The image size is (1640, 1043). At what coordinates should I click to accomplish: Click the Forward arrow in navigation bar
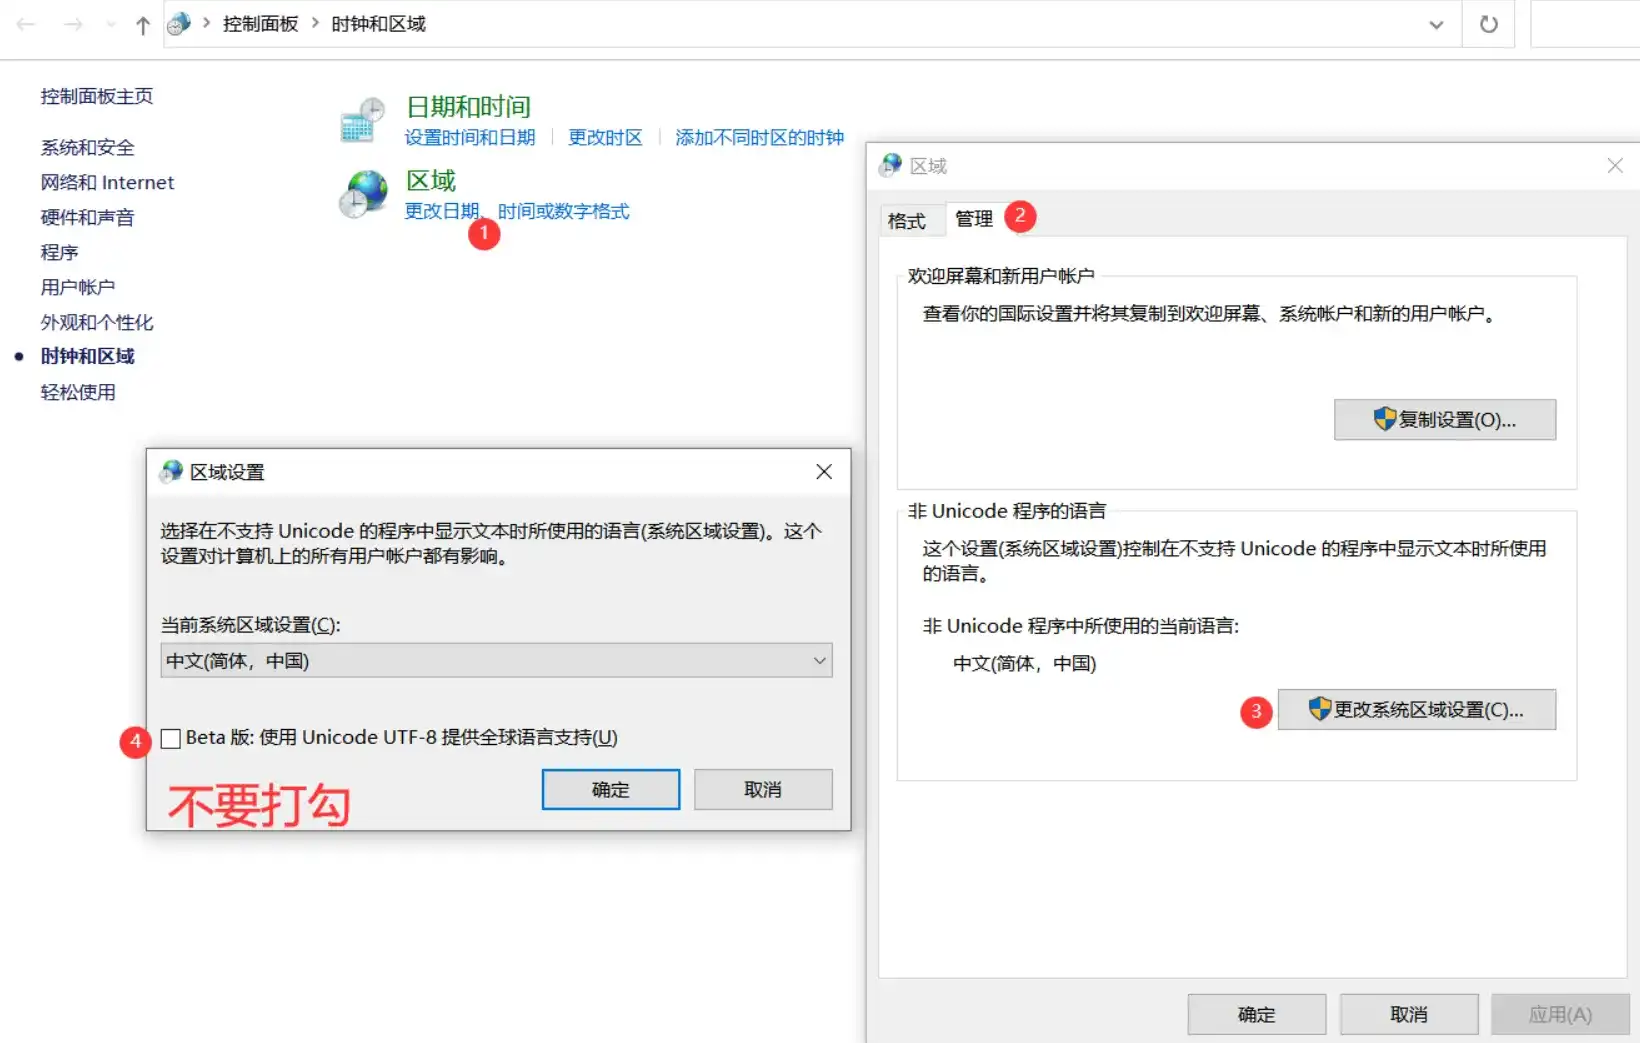click(73, 24)
